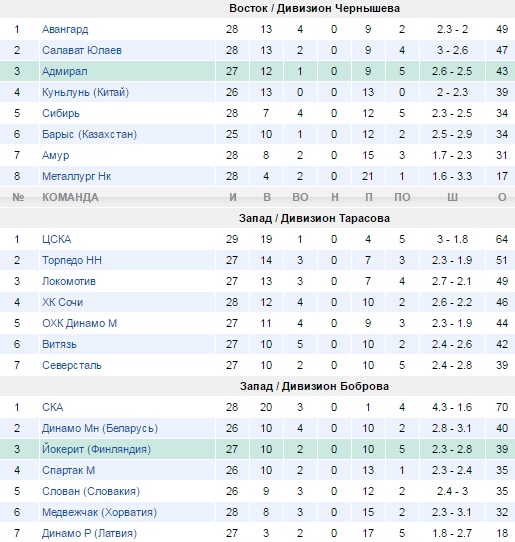Click the Ш goals column header
This screenshot has height=542, width=515.
pyautogui.click(x=452, y=197)
